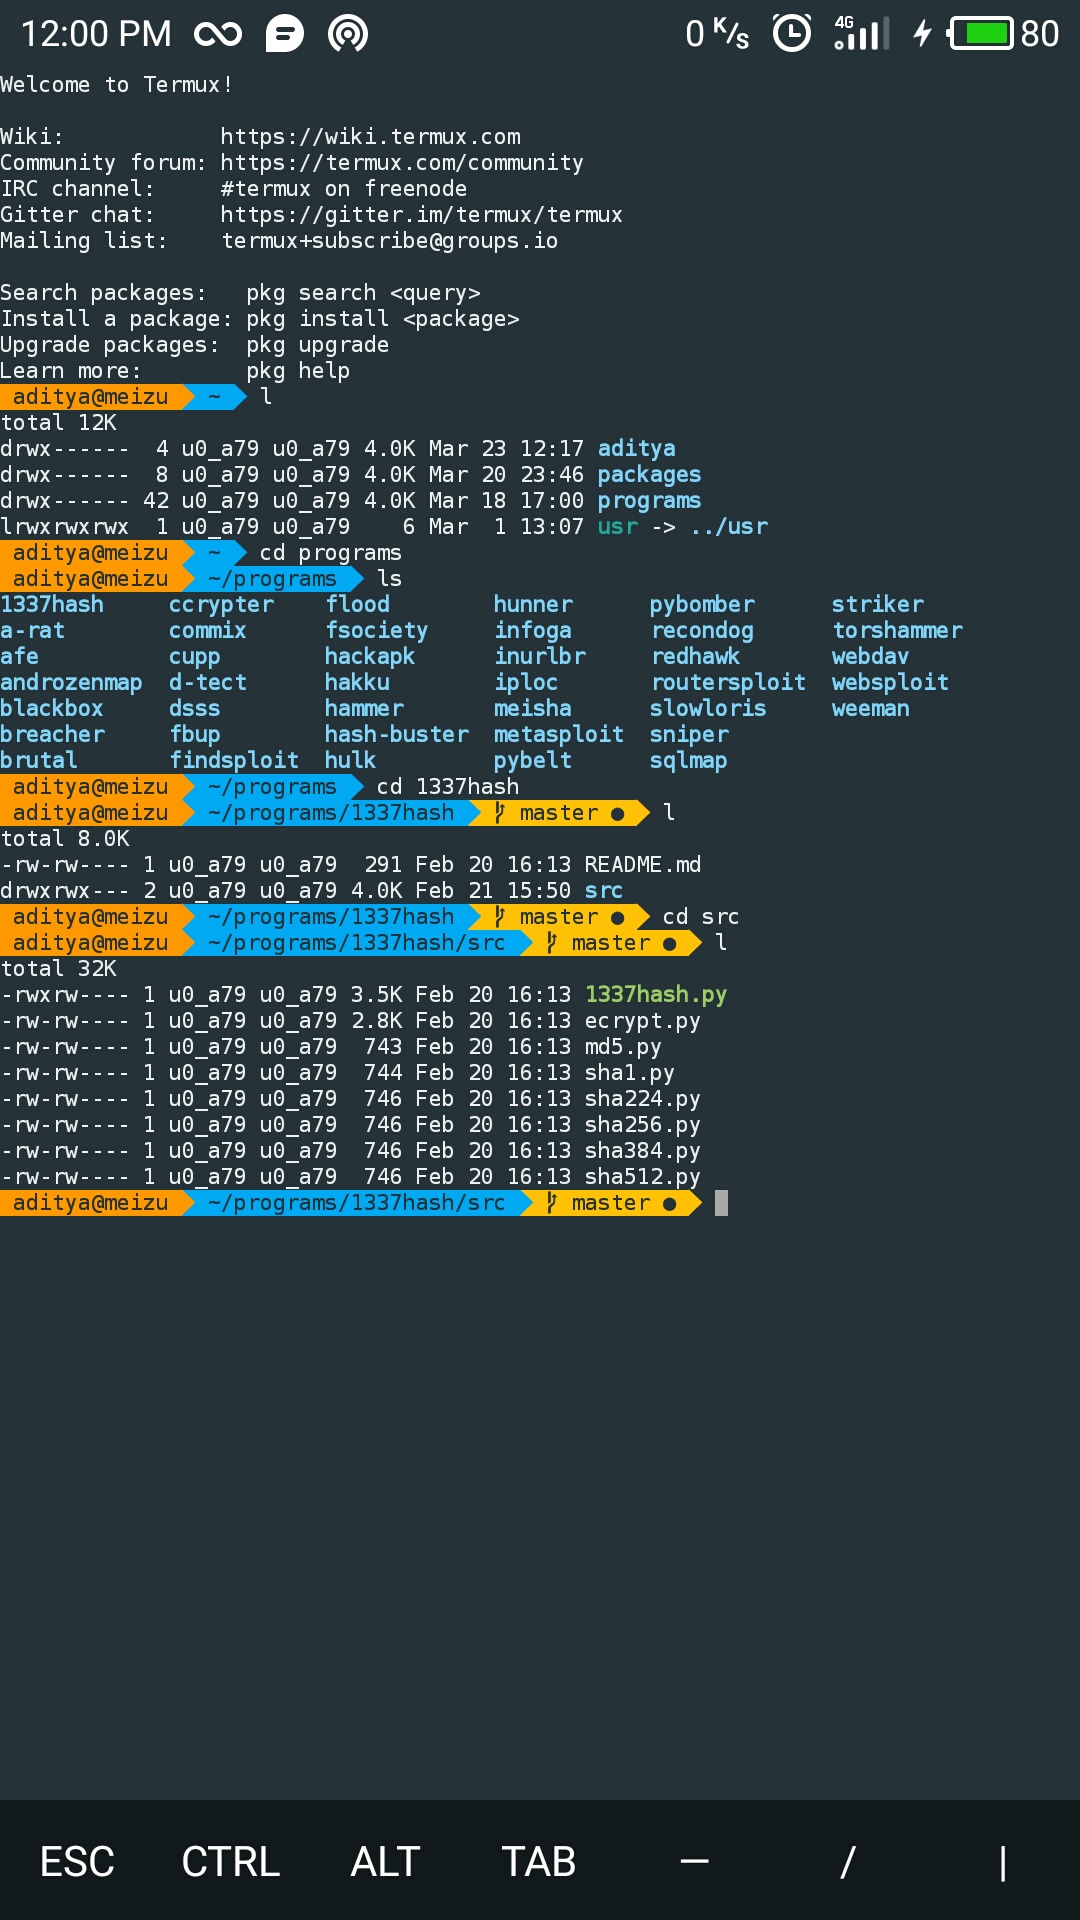1080x1920 pixels.
Task: Tap the 'websploit' folder name
Action: pos(891,683)
